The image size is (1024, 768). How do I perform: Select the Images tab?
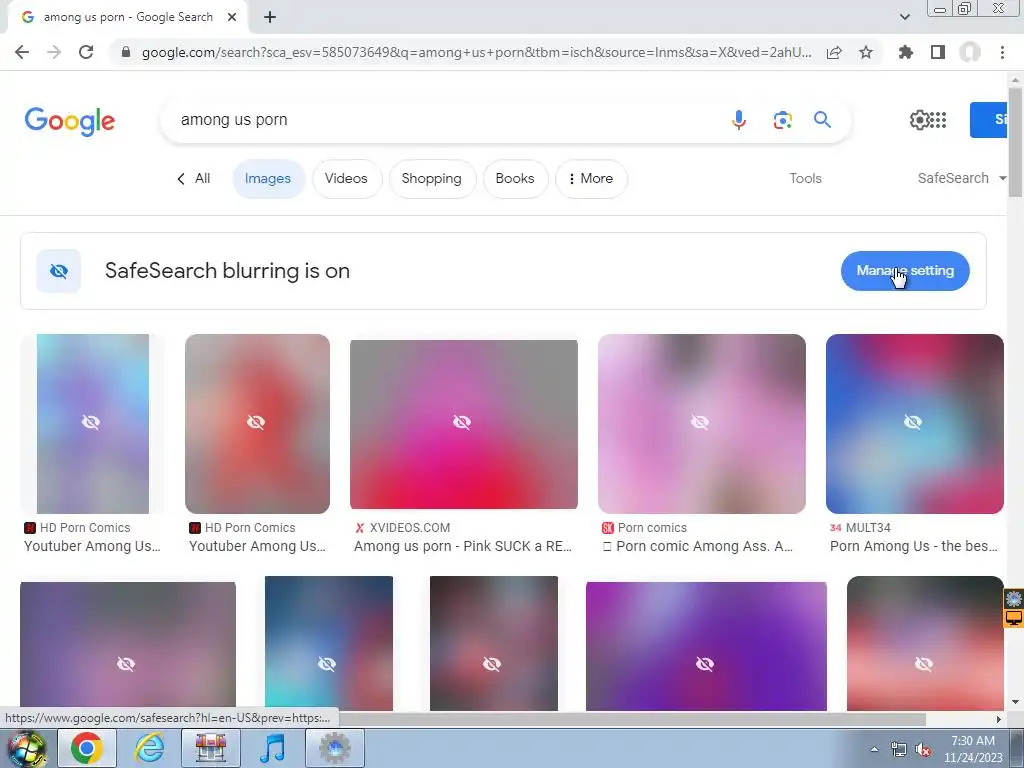[x=268, y=178]
